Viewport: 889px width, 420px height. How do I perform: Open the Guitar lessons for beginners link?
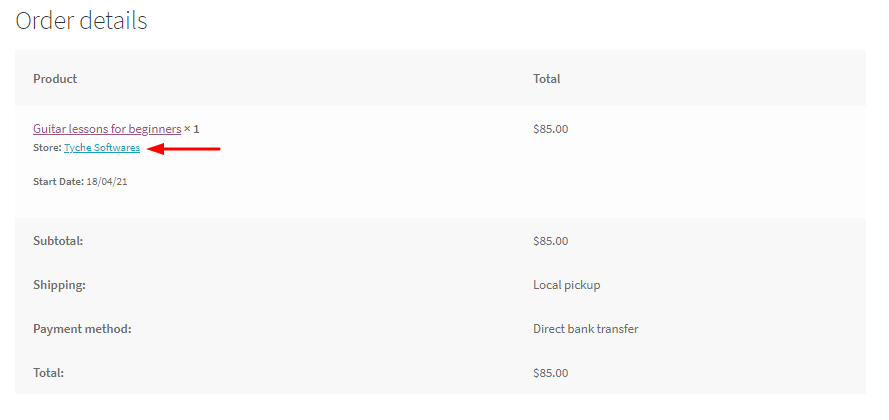tap(107, 129)
